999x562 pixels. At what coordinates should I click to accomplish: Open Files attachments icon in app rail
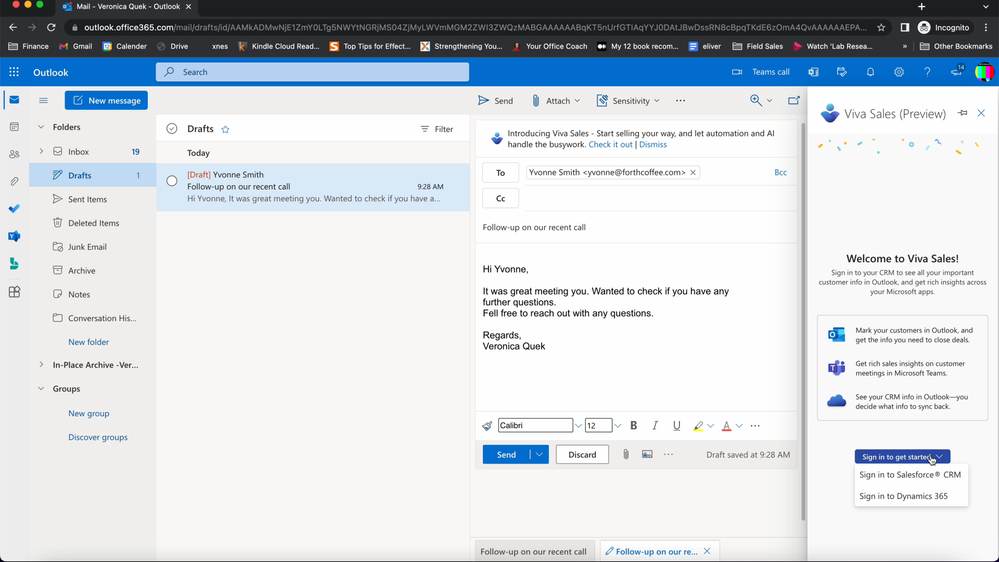(x=14, y=182)
